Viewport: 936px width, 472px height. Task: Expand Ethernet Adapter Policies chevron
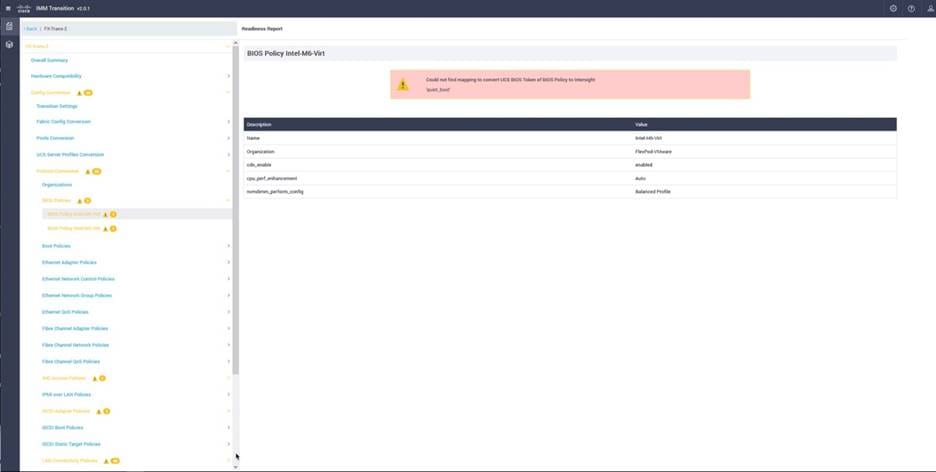(229, 263)
